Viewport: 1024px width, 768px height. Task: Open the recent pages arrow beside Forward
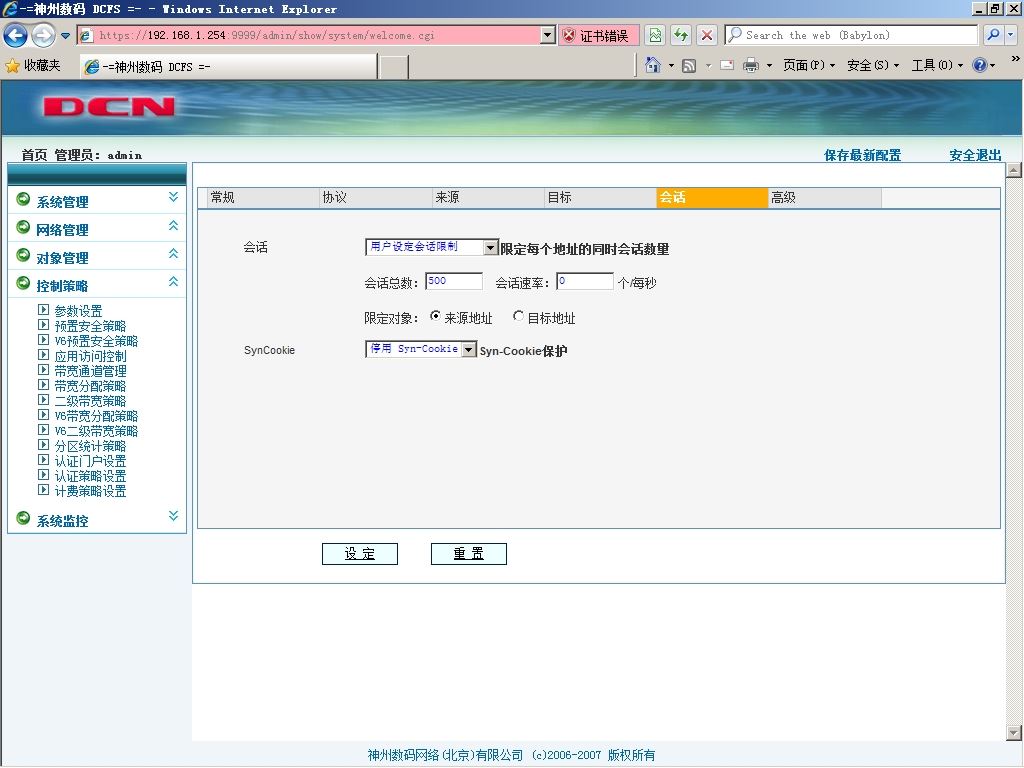pos(65,36)
